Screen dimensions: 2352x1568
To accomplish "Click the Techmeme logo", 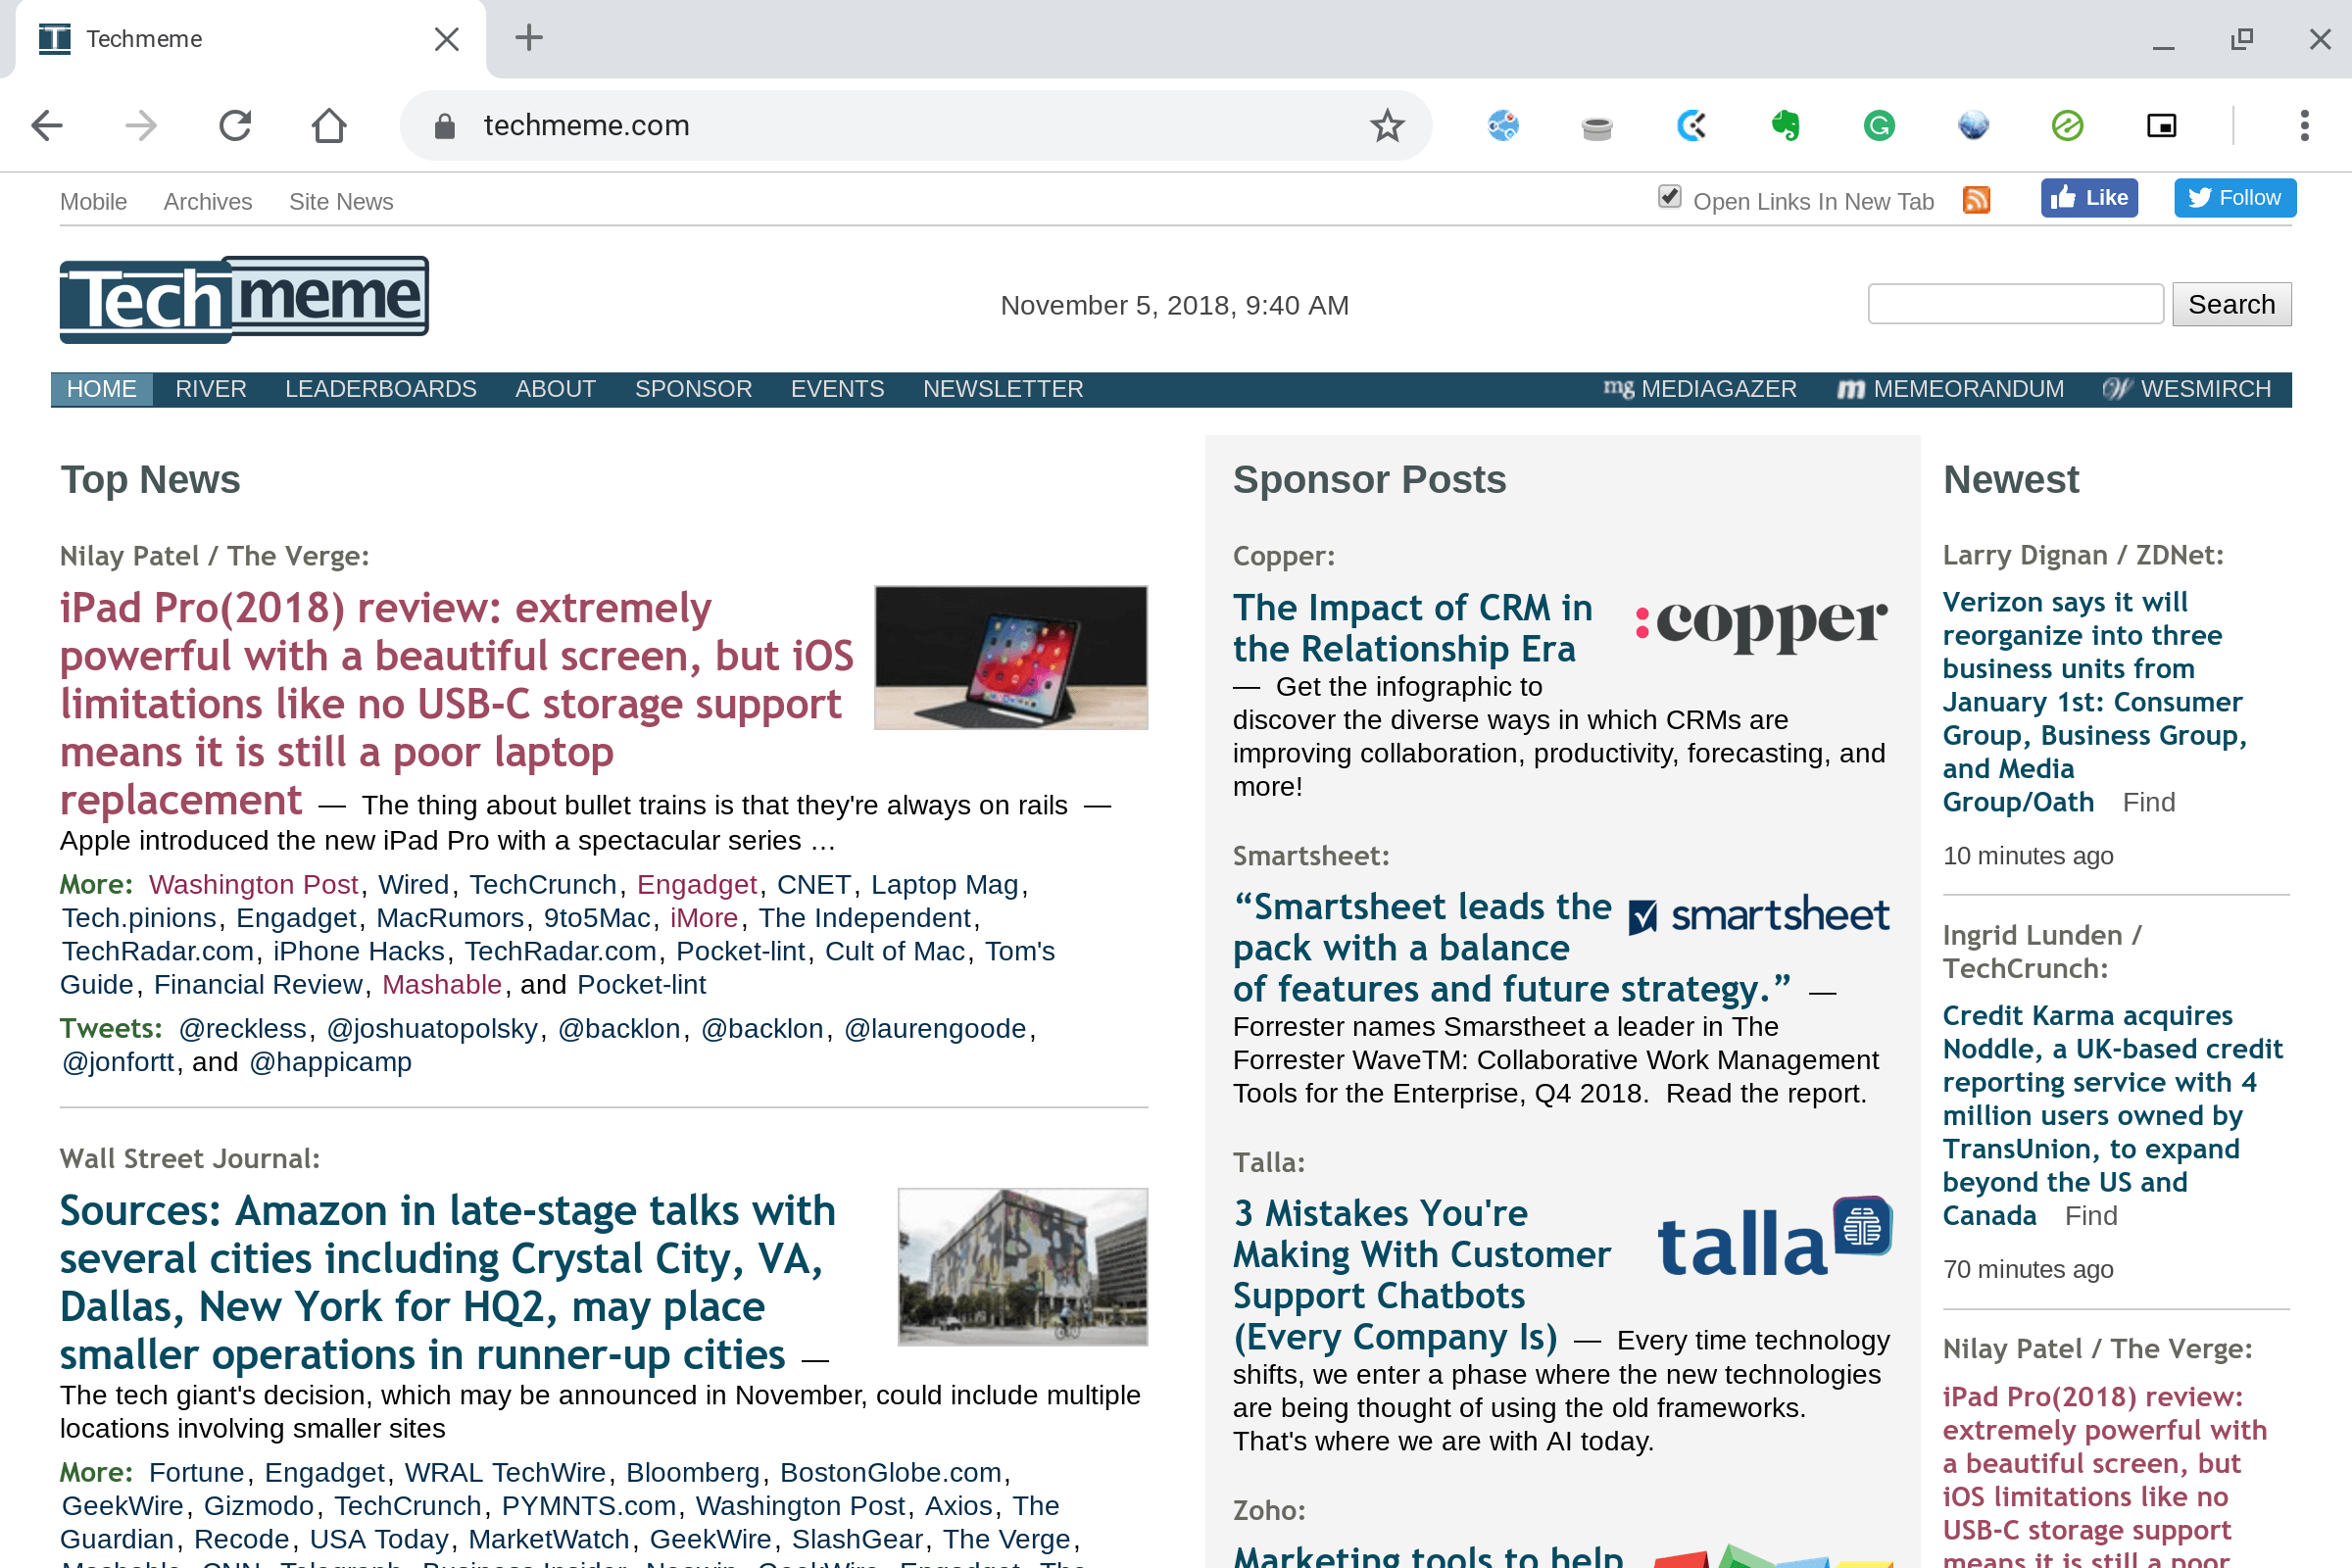I will click(x=244, y=299).
